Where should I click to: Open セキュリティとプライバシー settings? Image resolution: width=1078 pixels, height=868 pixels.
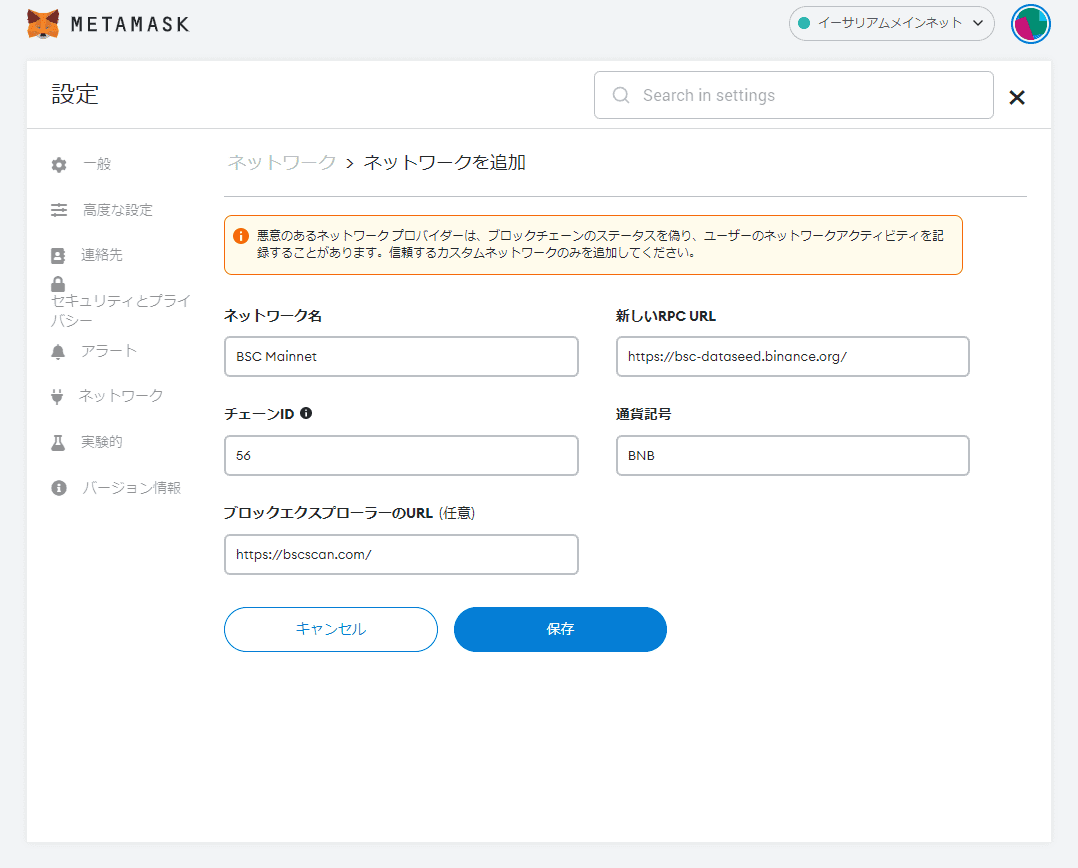(x=120, y=310)
